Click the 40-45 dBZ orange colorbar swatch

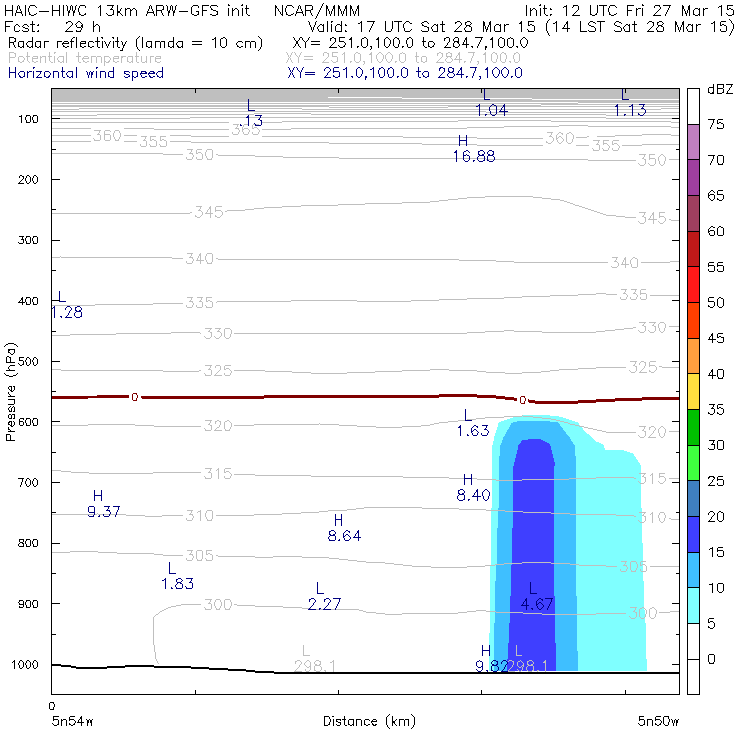click(693, 356)
